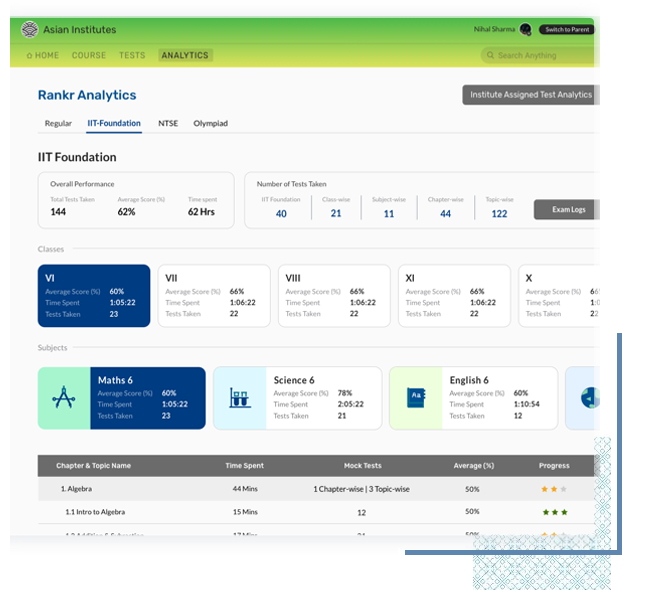Screen dimensions: 650x609
Task: Click the Maths 6 subject title
Action: coord(115,380)
